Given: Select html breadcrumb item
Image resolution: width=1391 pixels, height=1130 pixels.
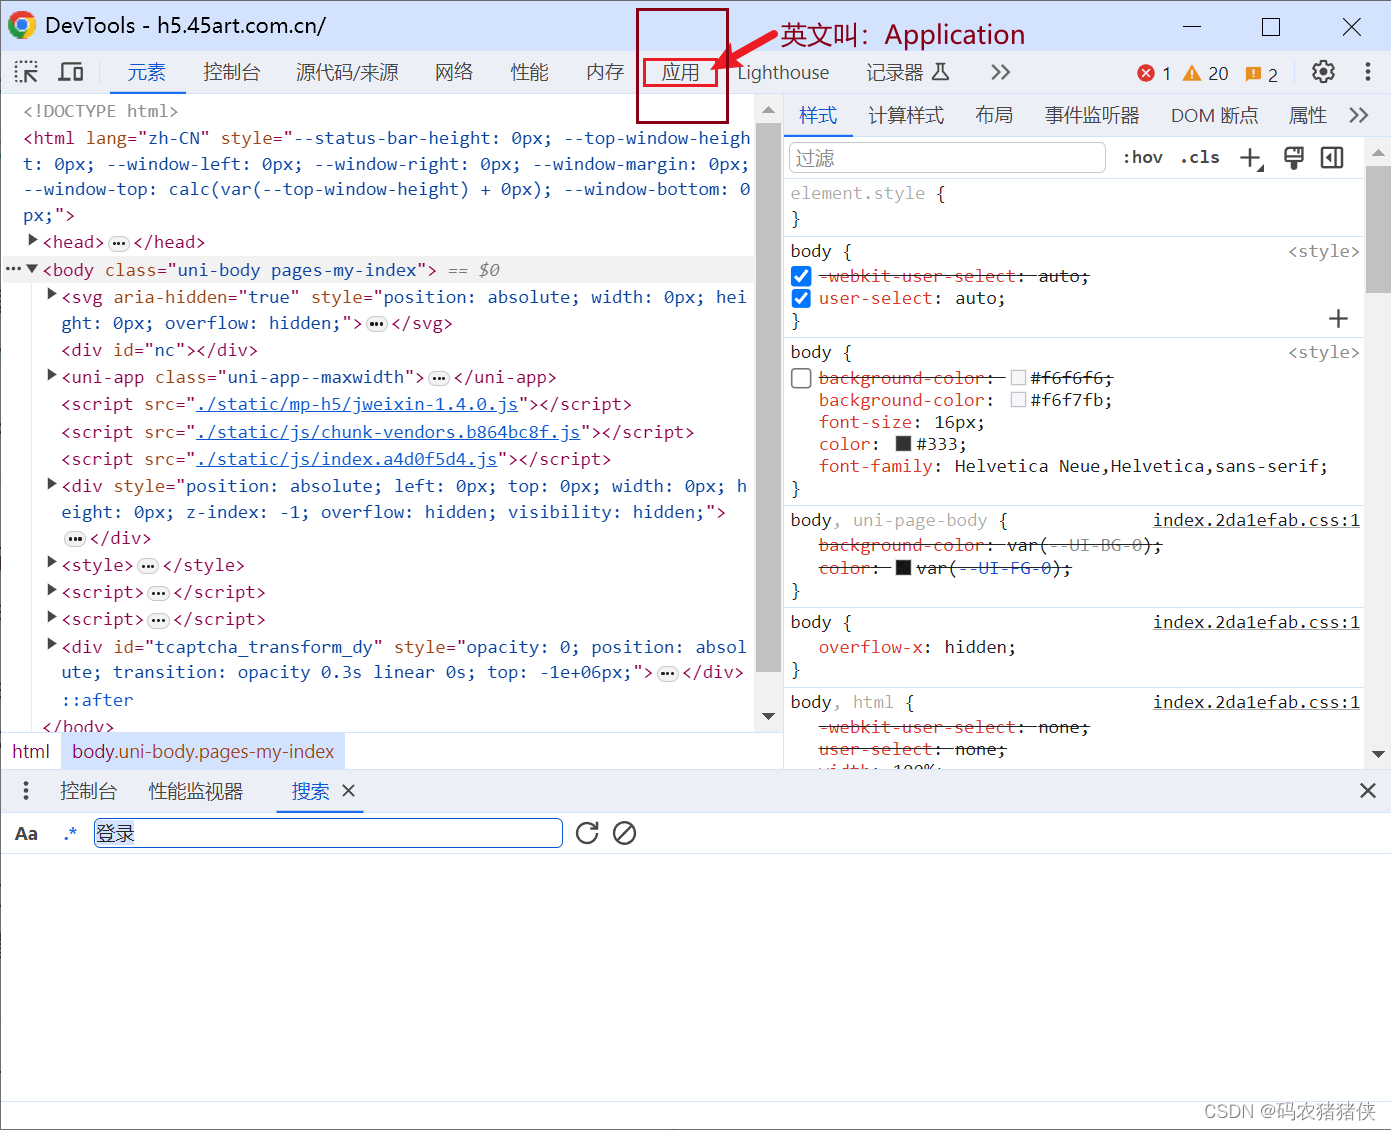Looking at the screenshot, I should point(31,751).
